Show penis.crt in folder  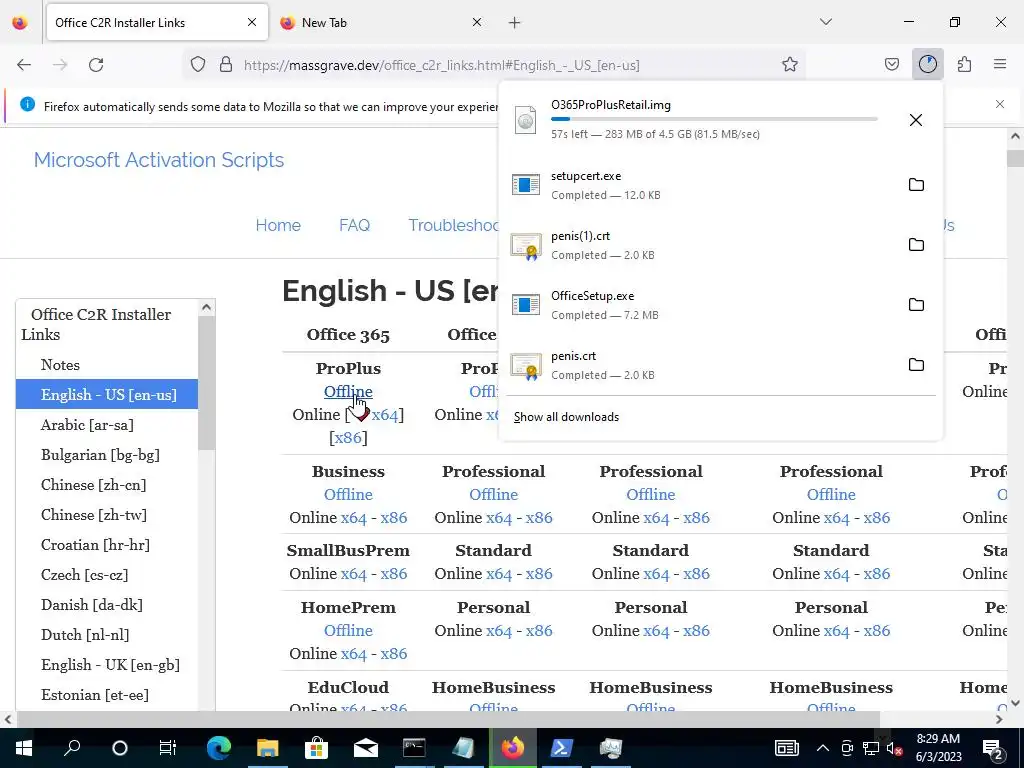click(x=916, y=365)
